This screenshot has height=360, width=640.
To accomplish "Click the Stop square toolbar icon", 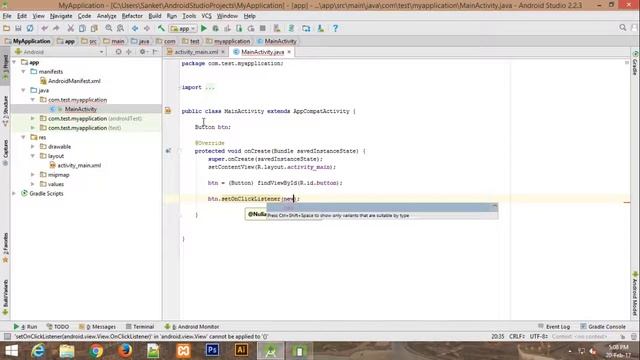I will (x=263, y=28).
